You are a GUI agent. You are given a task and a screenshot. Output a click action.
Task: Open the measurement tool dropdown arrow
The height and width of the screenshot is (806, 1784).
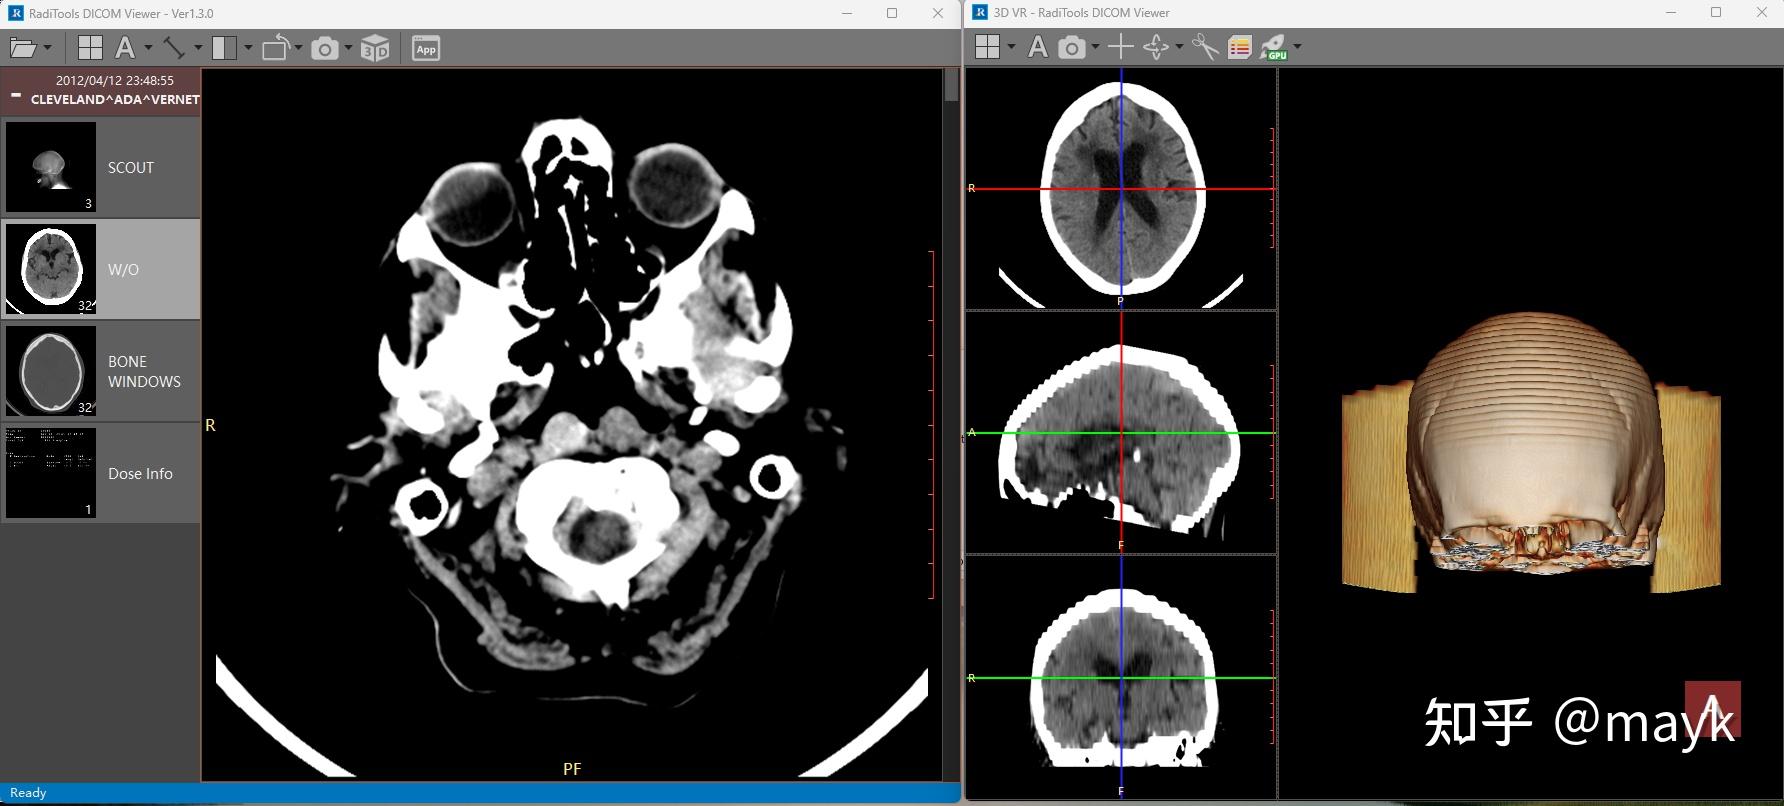(198, 48)
